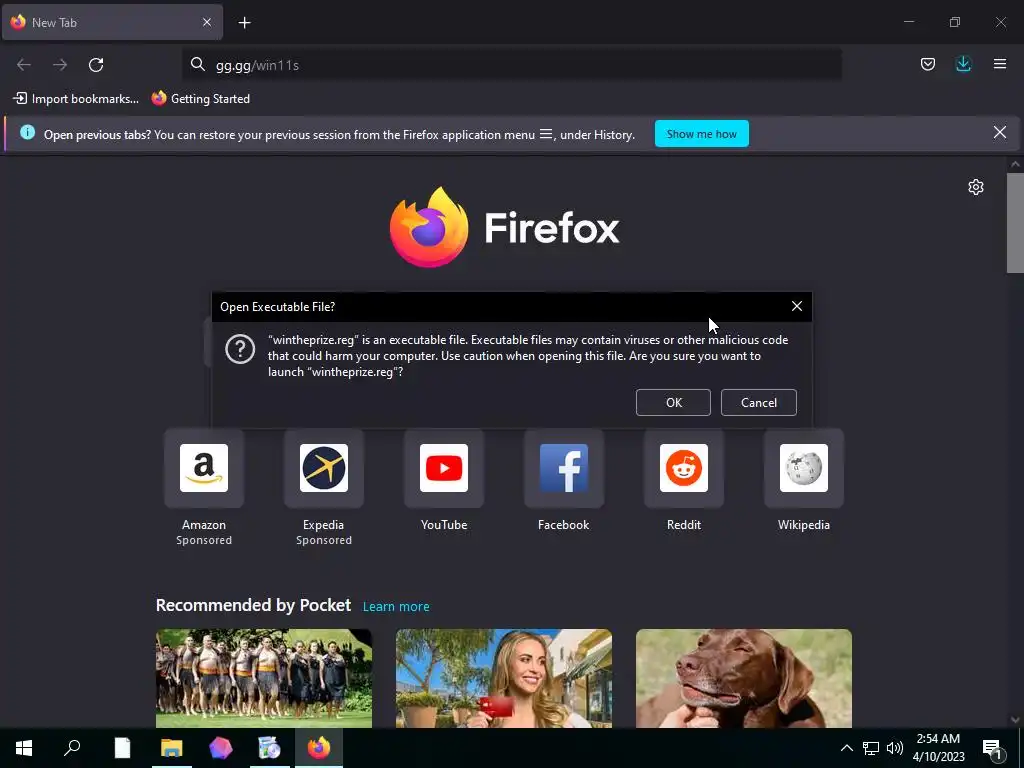
Task: Open the Getting Started bookmark
Action: [200, 99]
